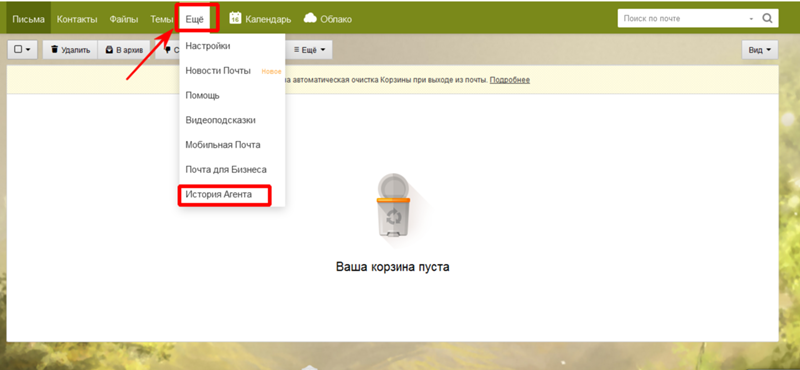This screenshot has height=370, width=800.
Task: Expand the toolbar Ещё dropdown
Action: [x=310, y=50]
